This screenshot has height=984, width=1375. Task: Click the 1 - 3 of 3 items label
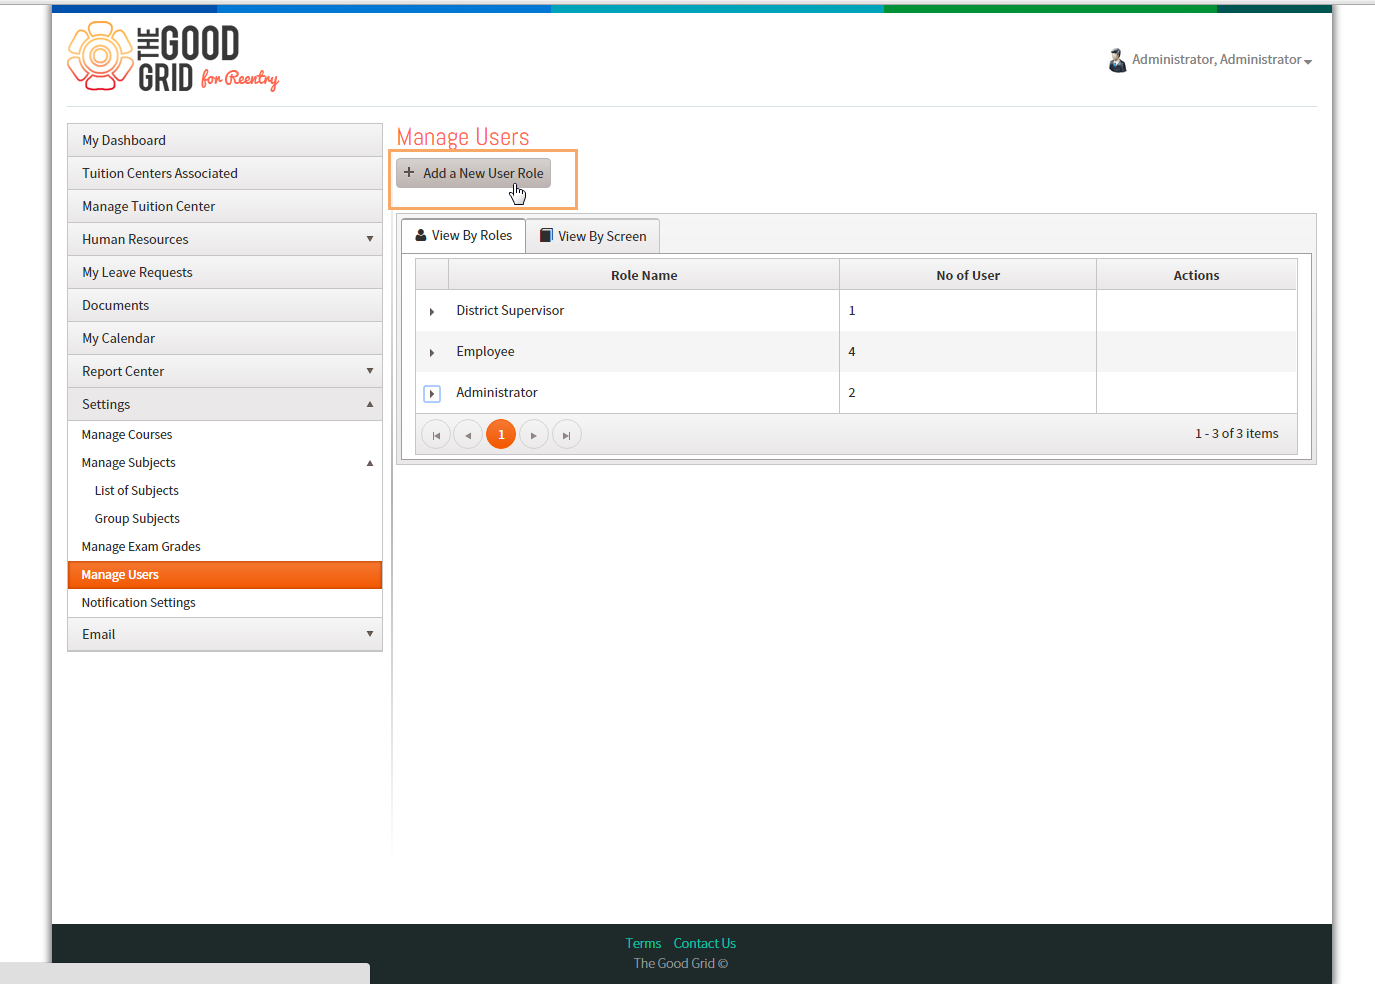pos(1237,434)
